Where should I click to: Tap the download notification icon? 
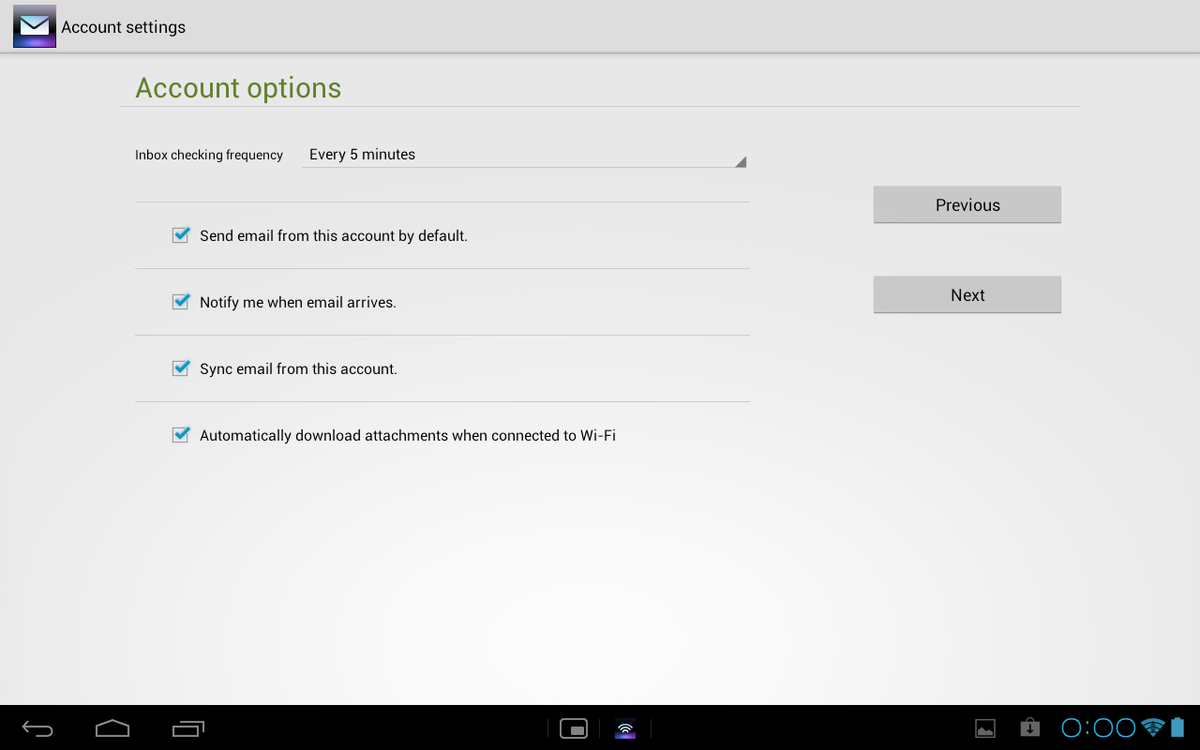click(x=1029, y=727)
